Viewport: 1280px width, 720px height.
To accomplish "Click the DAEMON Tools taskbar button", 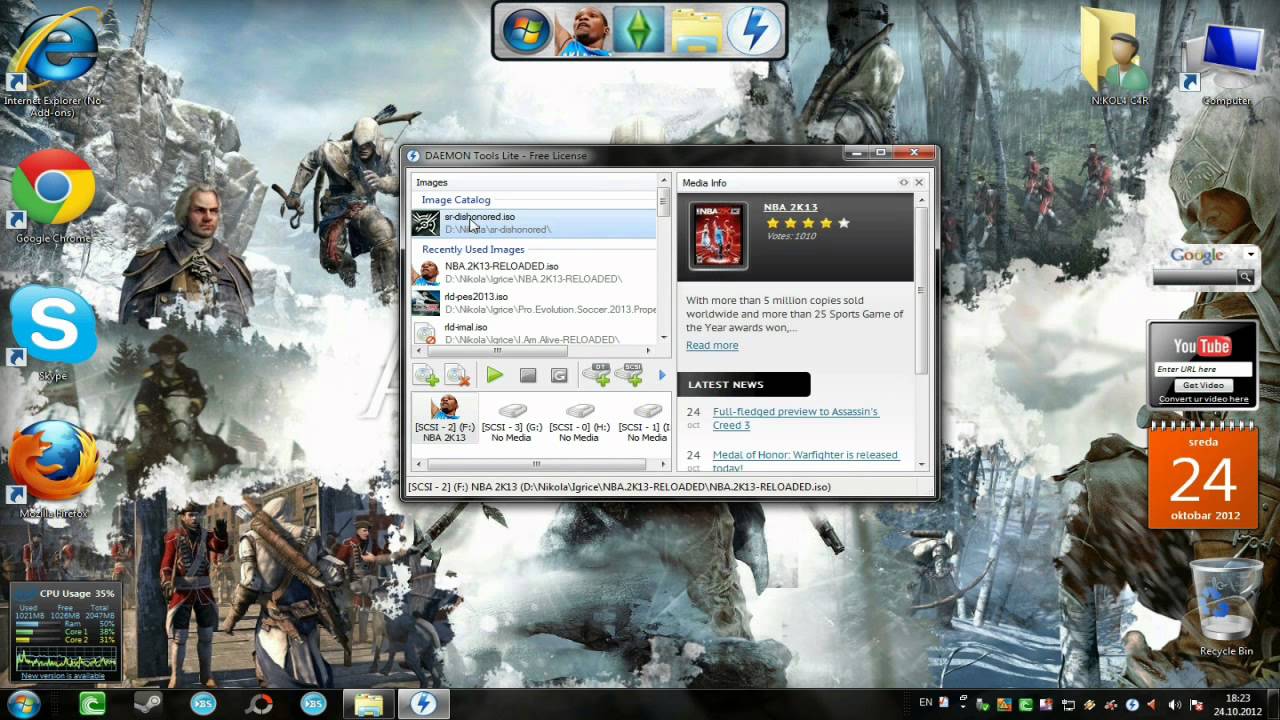I will coord(424,704).
